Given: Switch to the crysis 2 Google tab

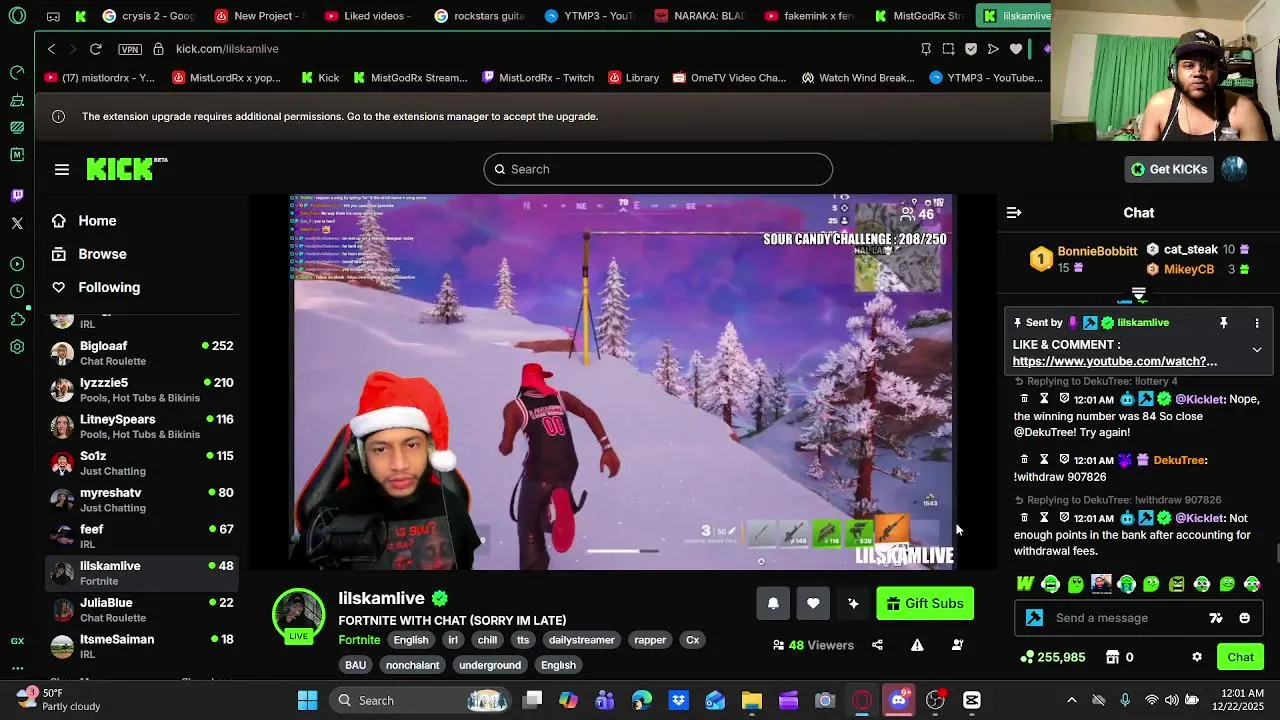Looking at the screenshot, I should coord(149,16).
